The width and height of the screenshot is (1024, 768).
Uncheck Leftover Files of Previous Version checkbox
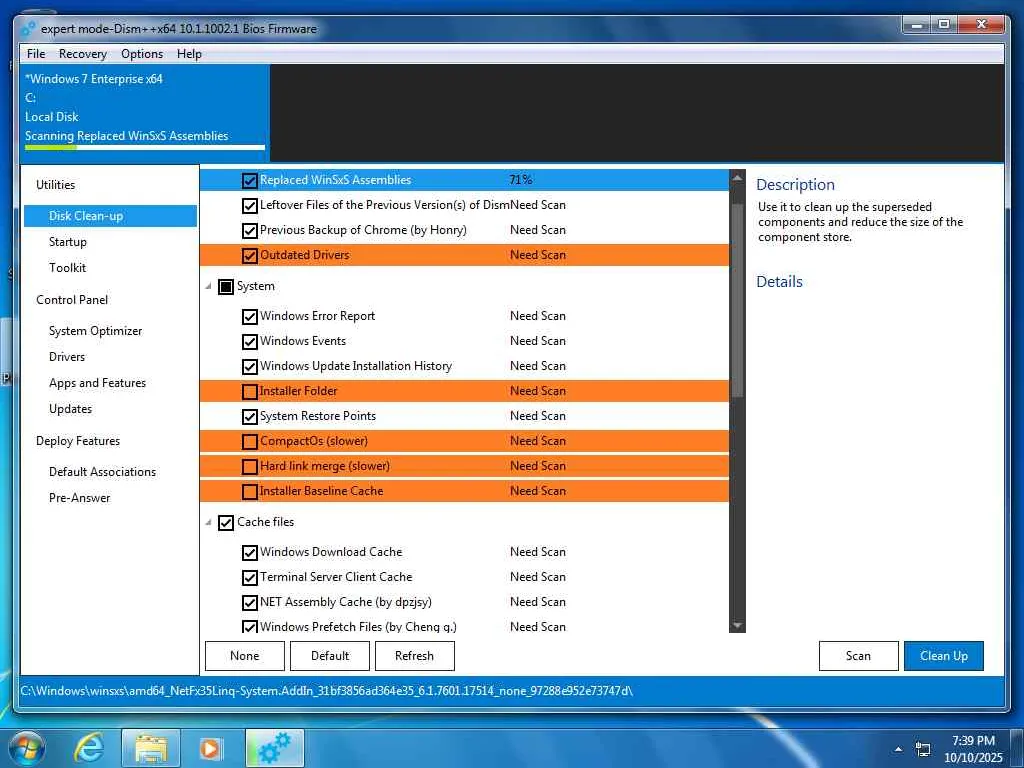coord(249,206)
